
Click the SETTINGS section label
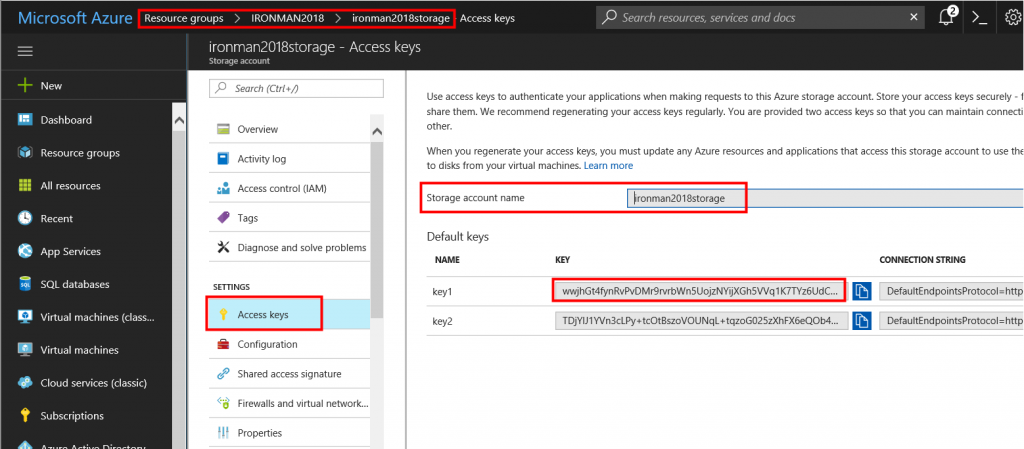(x=232, y=286)
